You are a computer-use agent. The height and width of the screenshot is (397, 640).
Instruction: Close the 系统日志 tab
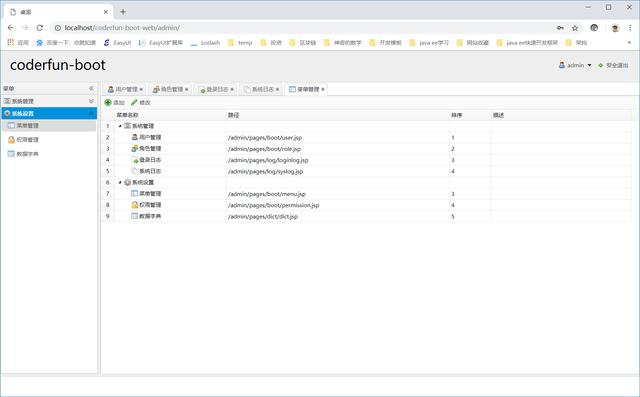coord(277,89)
